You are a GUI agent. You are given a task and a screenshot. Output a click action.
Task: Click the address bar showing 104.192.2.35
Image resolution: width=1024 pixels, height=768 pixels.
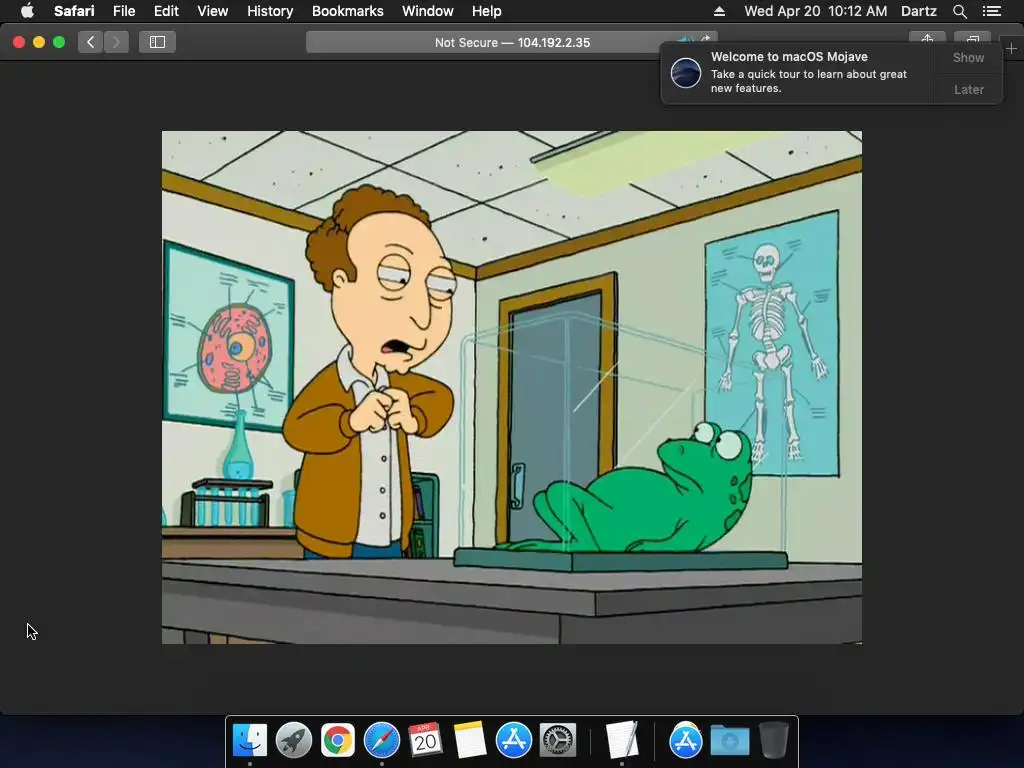[x=512, y=42]
